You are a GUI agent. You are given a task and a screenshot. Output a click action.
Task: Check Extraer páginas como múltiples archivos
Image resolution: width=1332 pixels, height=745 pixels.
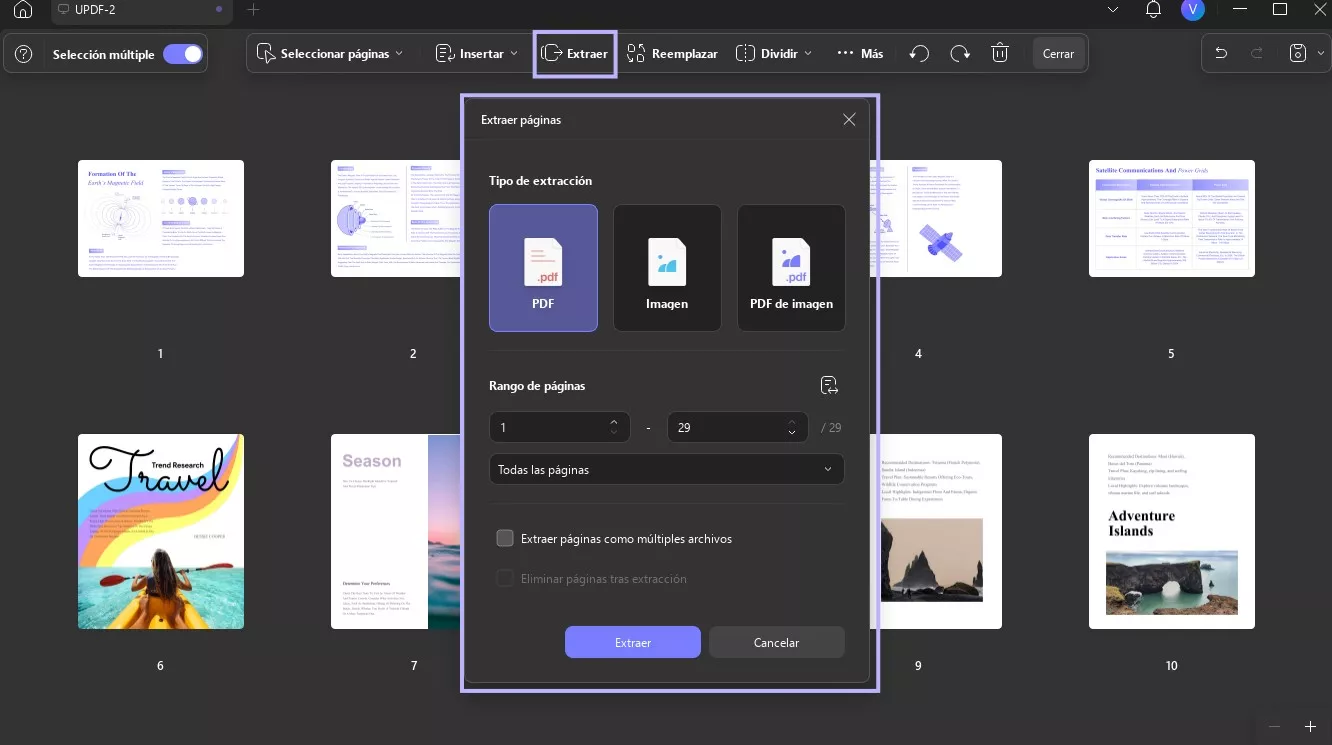(505, 539)
